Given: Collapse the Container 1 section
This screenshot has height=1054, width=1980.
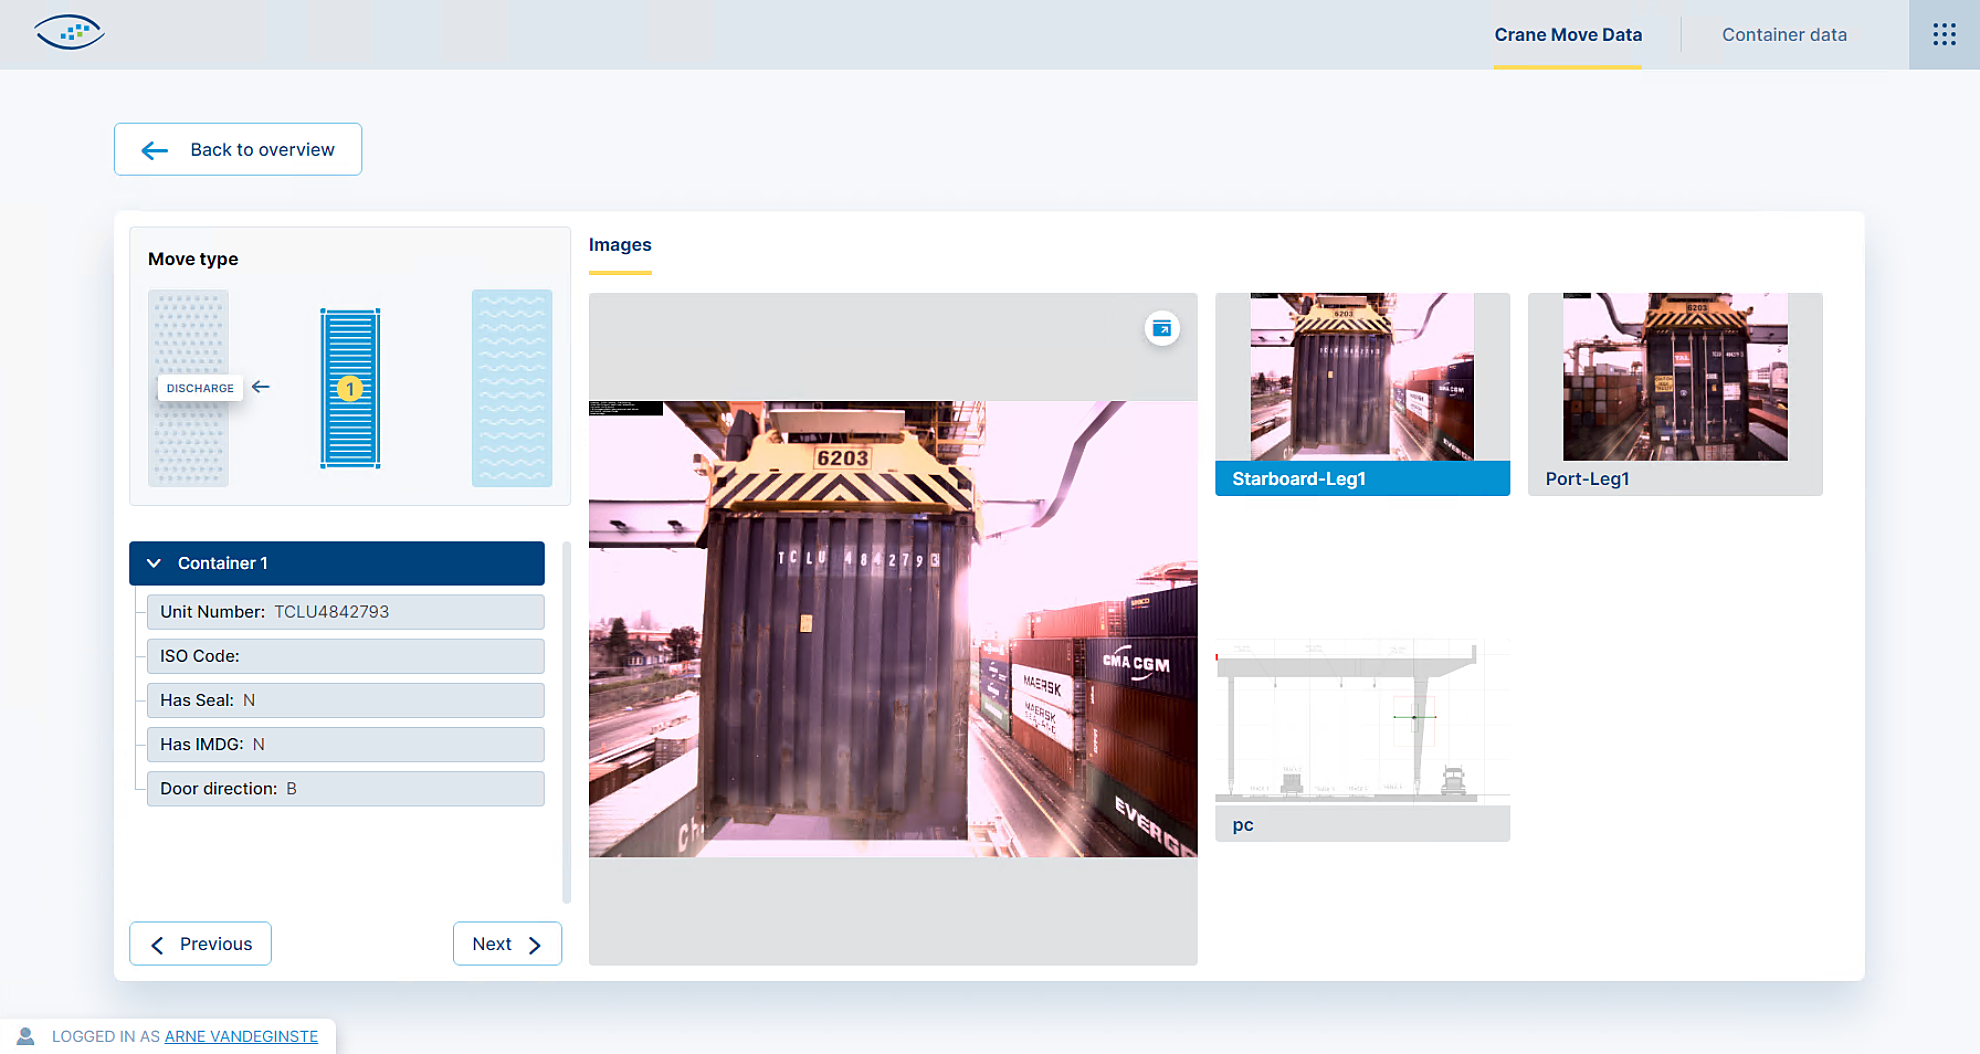Looking at the screenshot, I should [154, 563].
